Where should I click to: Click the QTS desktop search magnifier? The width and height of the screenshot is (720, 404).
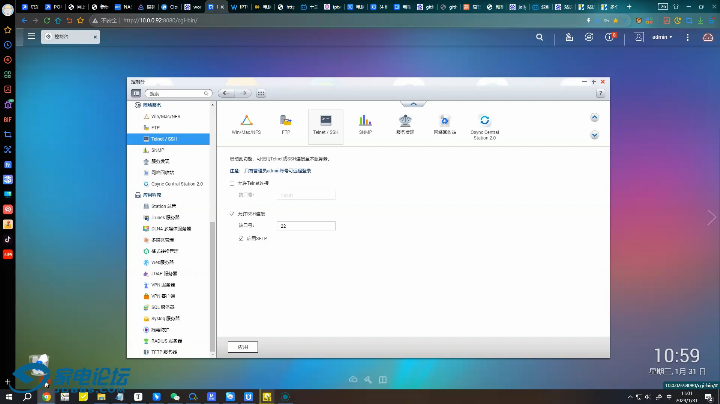tap(540, 37)
